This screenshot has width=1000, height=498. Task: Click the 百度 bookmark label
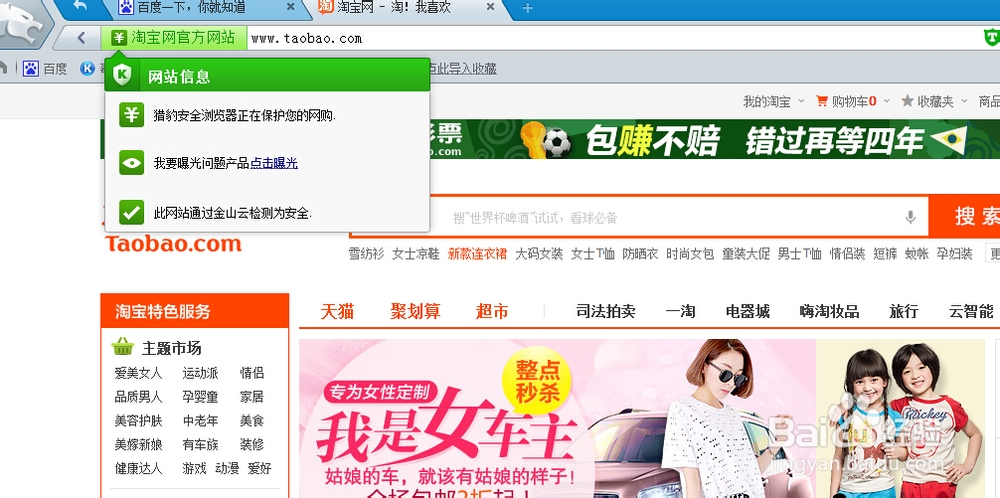point(55,68)
